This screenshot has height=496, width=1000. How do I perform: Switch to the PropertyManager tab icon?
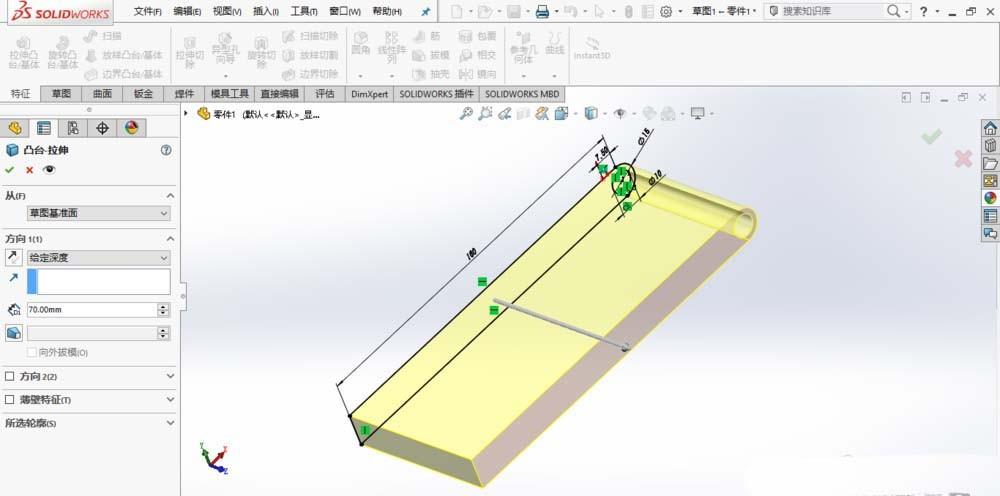coord(43,128)
